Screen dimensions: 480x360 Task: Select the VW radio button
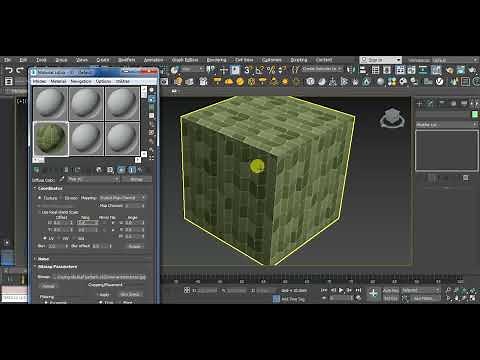(x=59, y=238)
